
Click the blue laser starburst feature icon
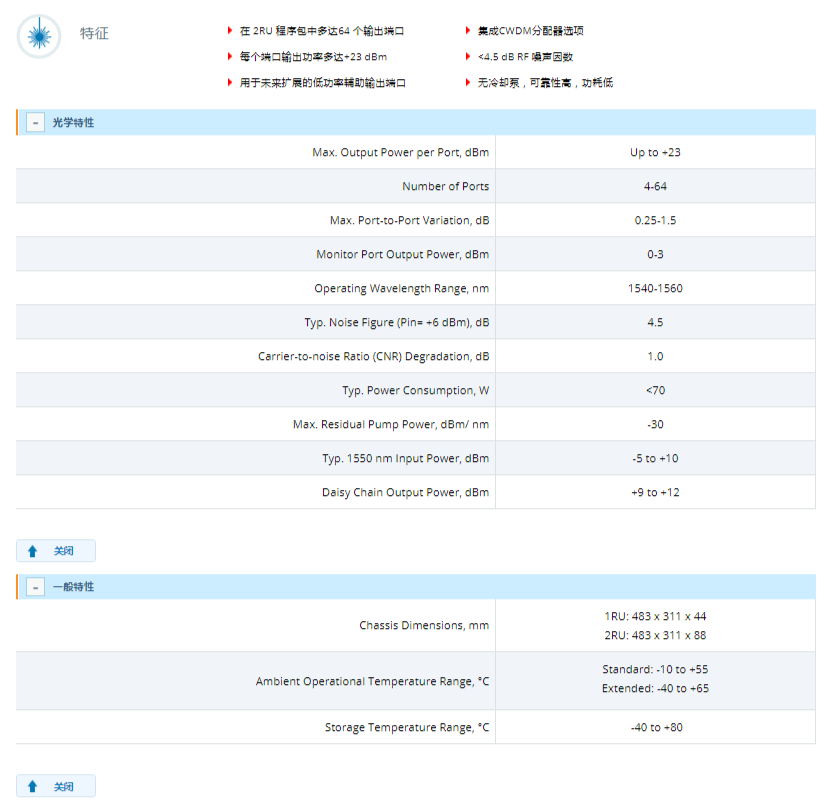(39, 36)
